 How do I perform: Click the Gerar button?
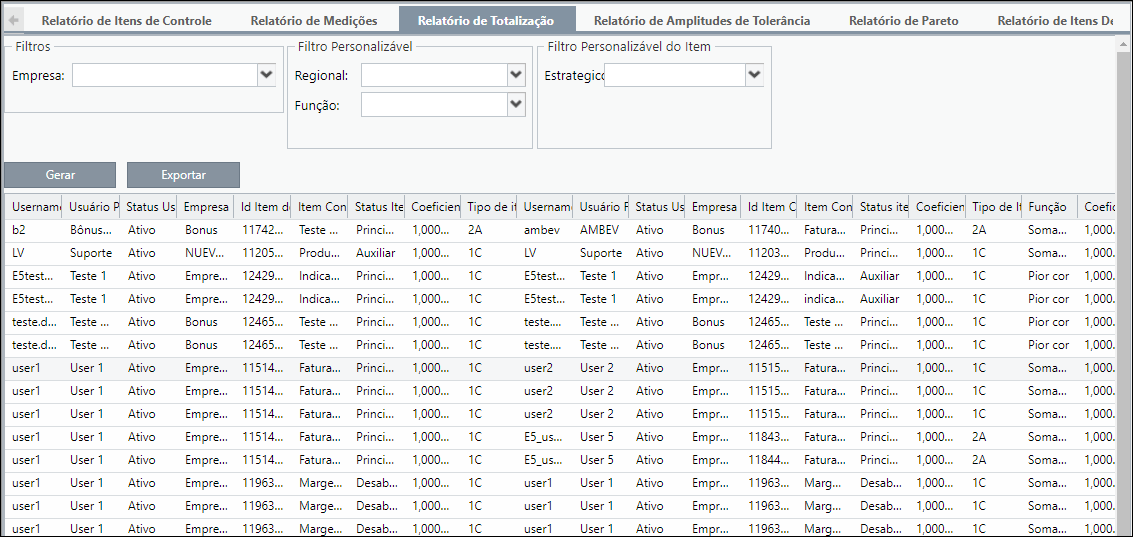click(60, 175)
